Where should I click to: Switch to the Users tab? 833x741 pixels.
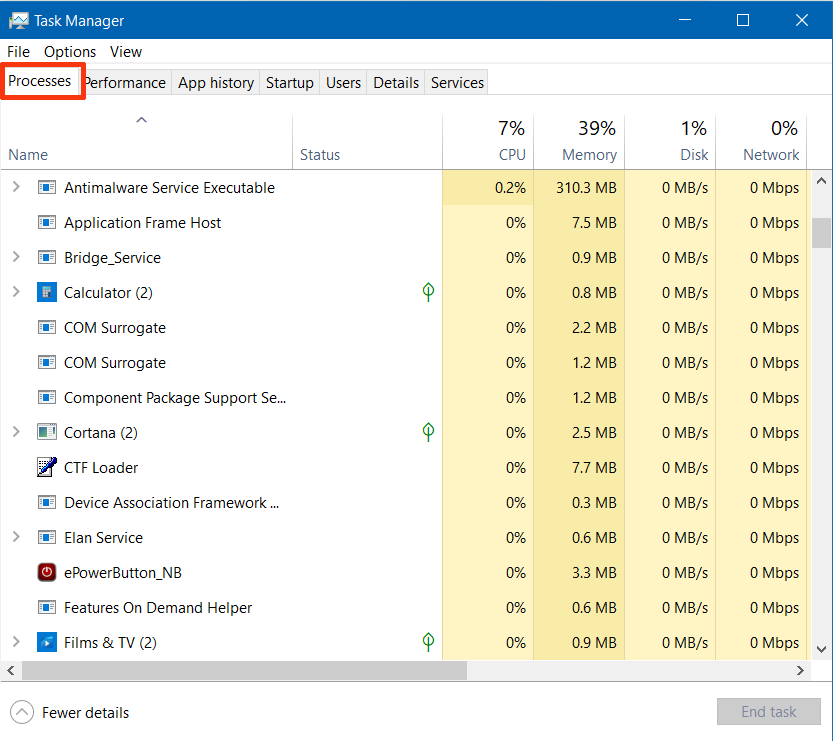343,83
